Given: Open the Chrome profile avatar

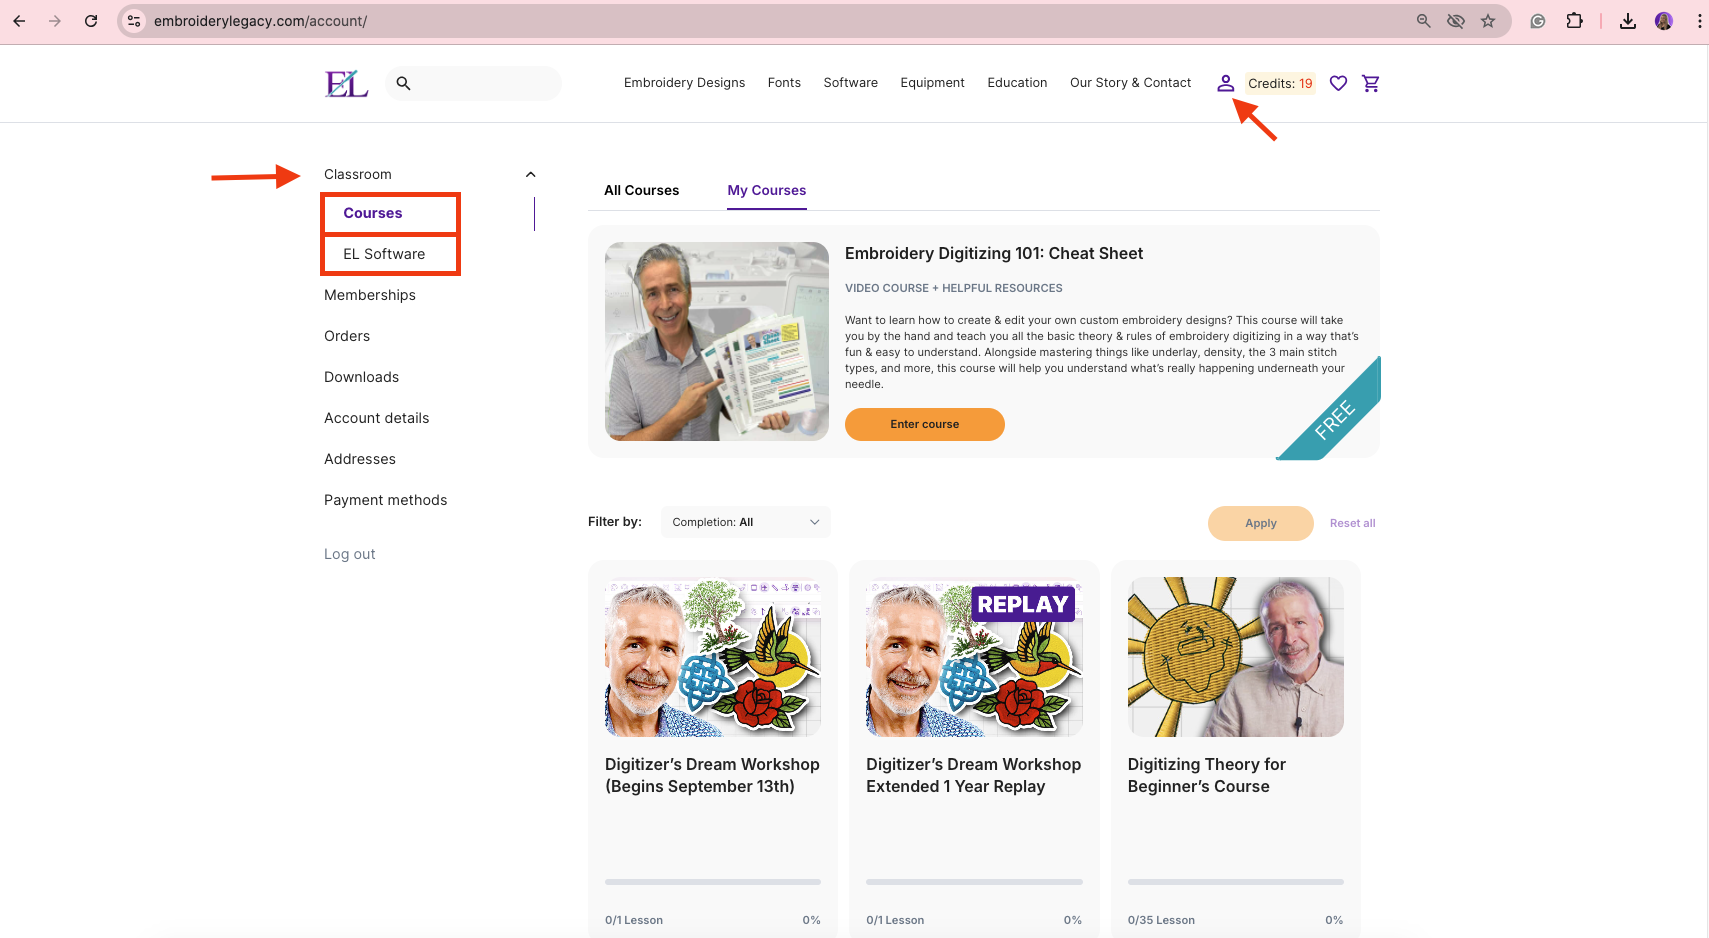Looking at the screenshot, I should [1664, 21].
